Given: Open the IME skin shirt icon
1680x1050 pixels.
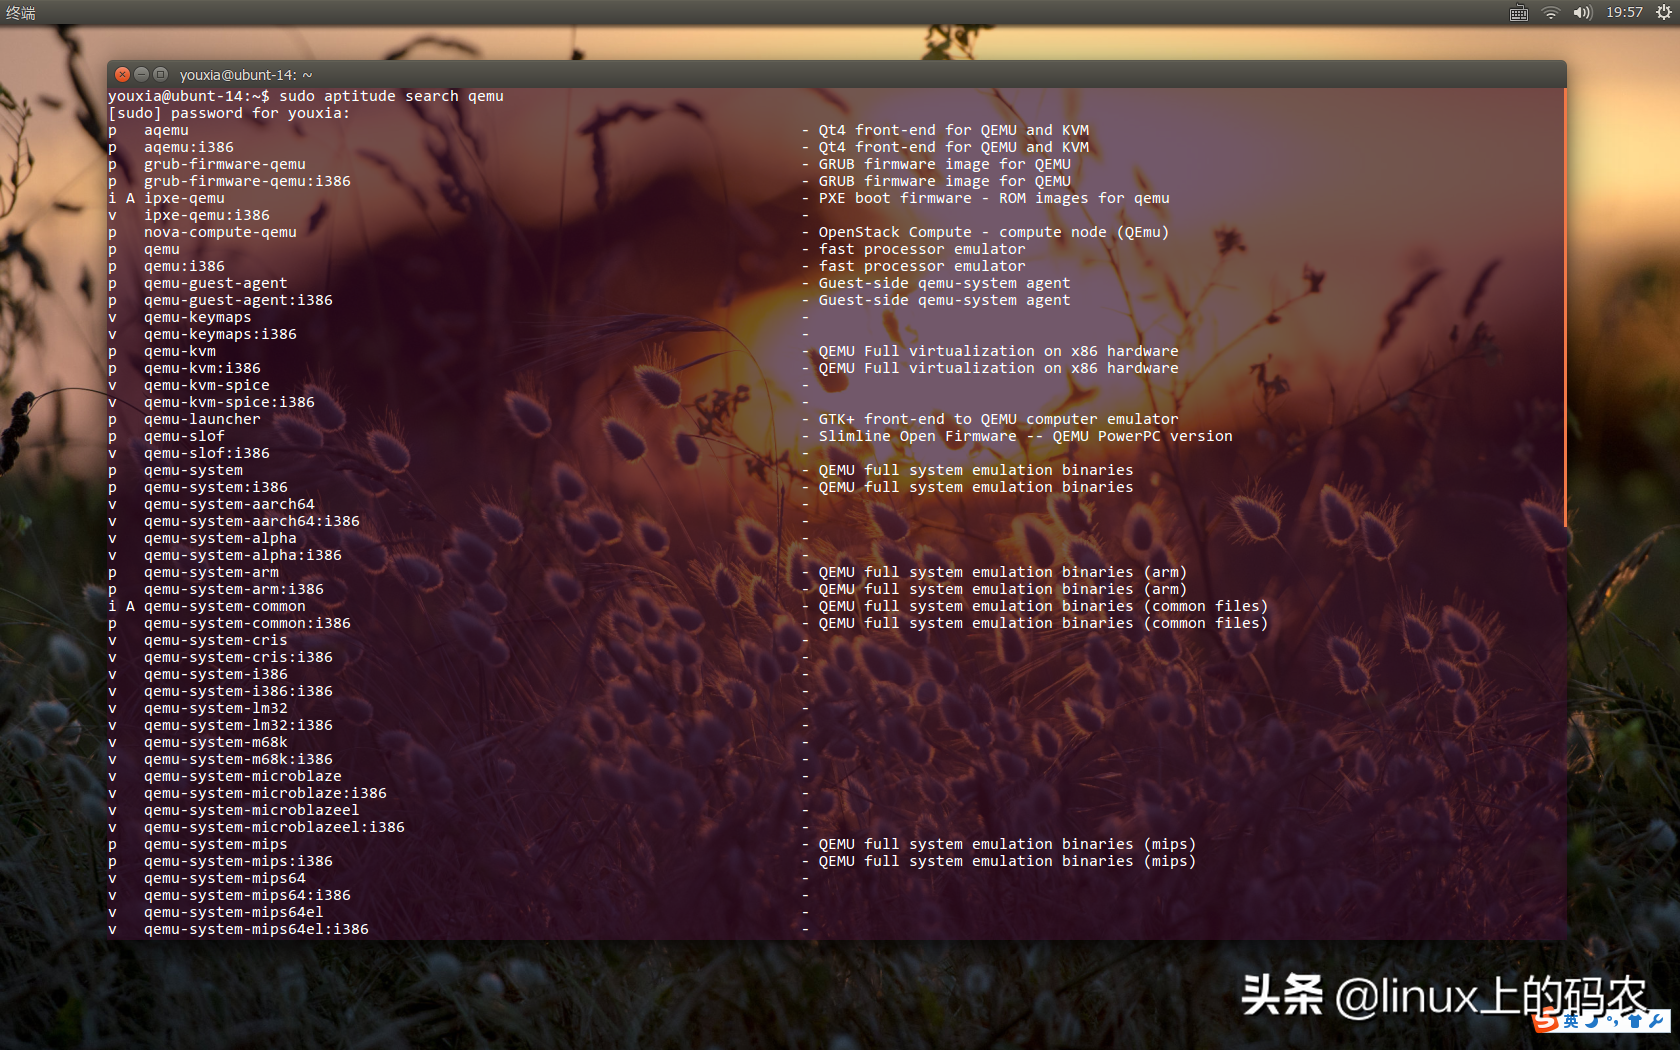Looking at the screenshot, I should coord(1635,1021).
